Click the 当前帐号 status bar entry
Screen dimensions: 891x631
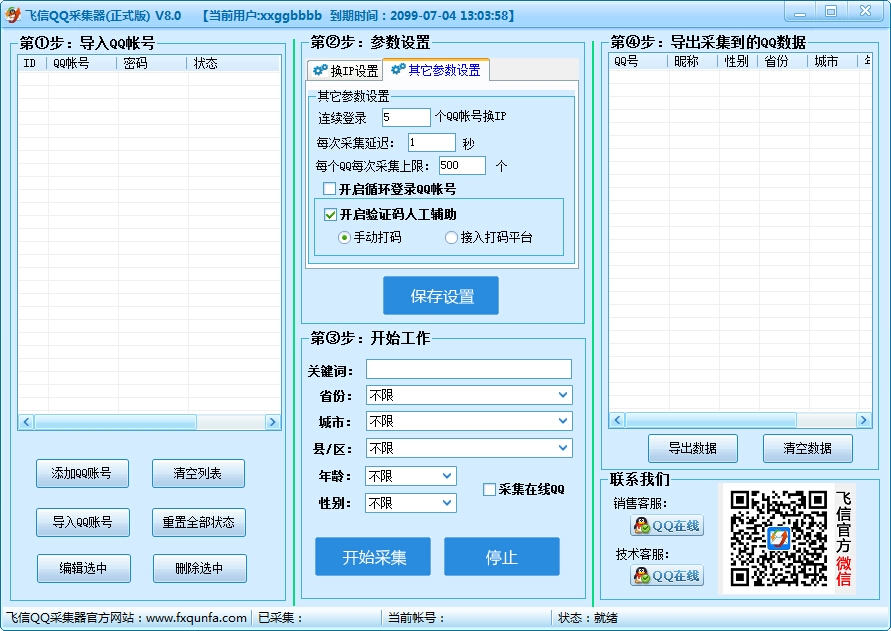(417, 618)
